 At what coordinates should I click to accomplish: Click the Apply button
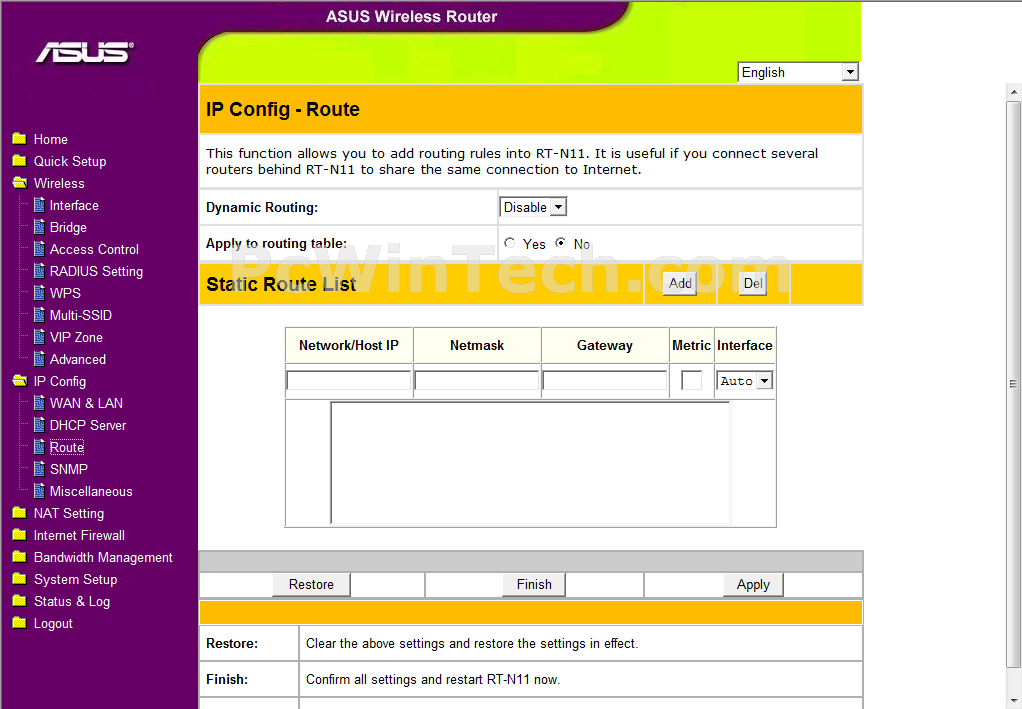point(753,585)
